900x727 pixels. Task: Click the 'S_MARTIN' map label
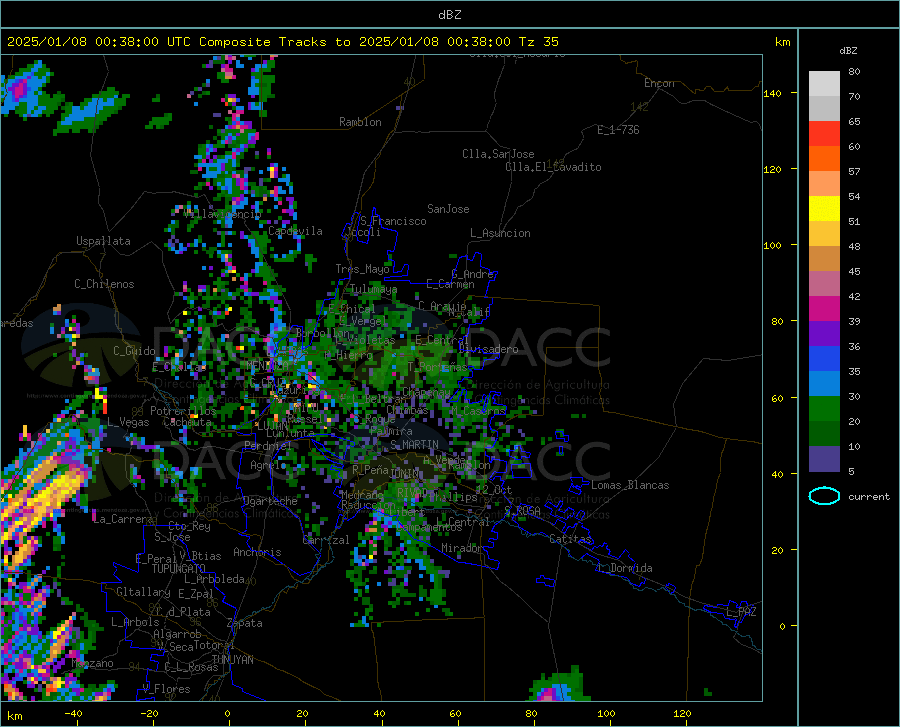(x=414, y=445)
